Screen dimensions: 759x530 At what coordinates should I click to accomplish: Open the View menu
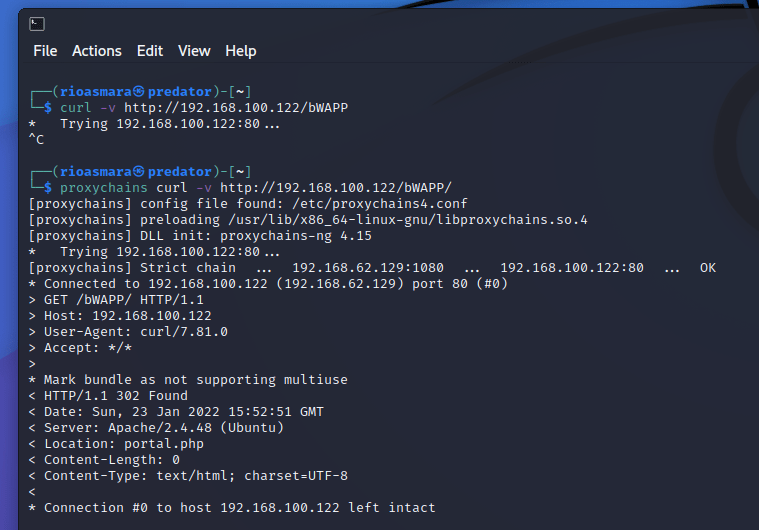point(194,51)
